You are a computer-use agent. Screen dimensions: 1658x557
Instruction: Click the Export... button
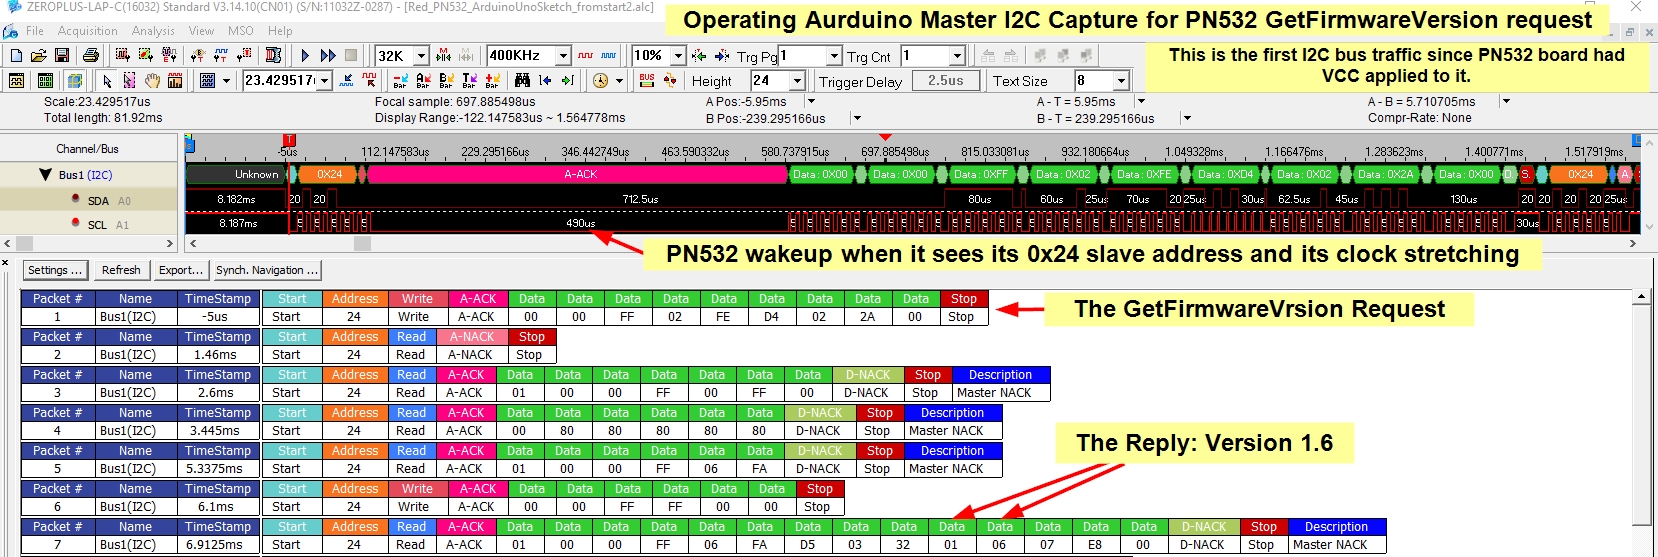(x=181, y=270)
